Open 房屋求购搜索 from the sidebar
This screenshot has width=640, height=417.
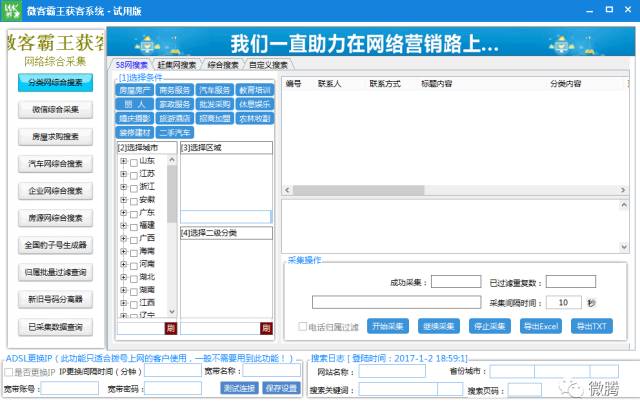point(56,137)
